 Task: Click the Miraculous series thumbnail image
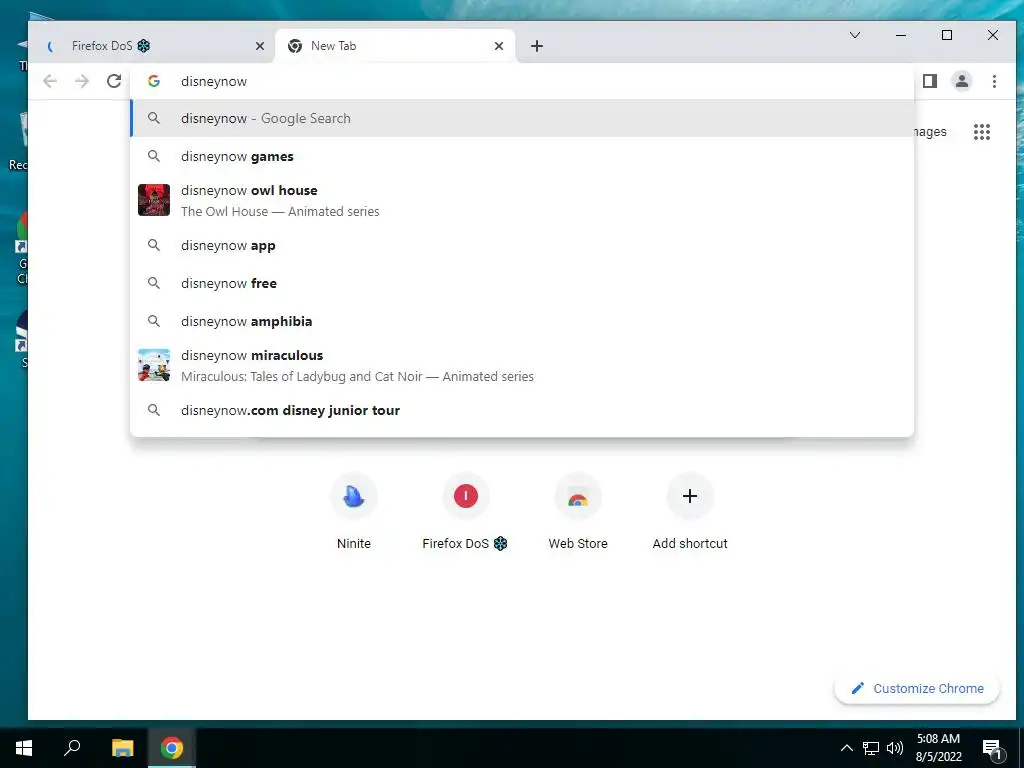pos(154,365)
